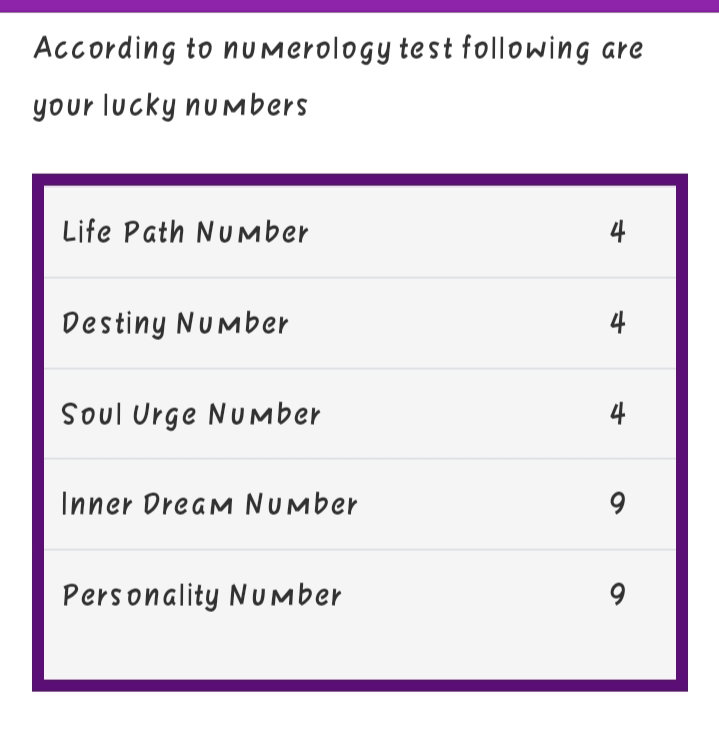This screenshot has height=753, width=719.
Task: Click the purple header bar at top
Action: point(359,6)
